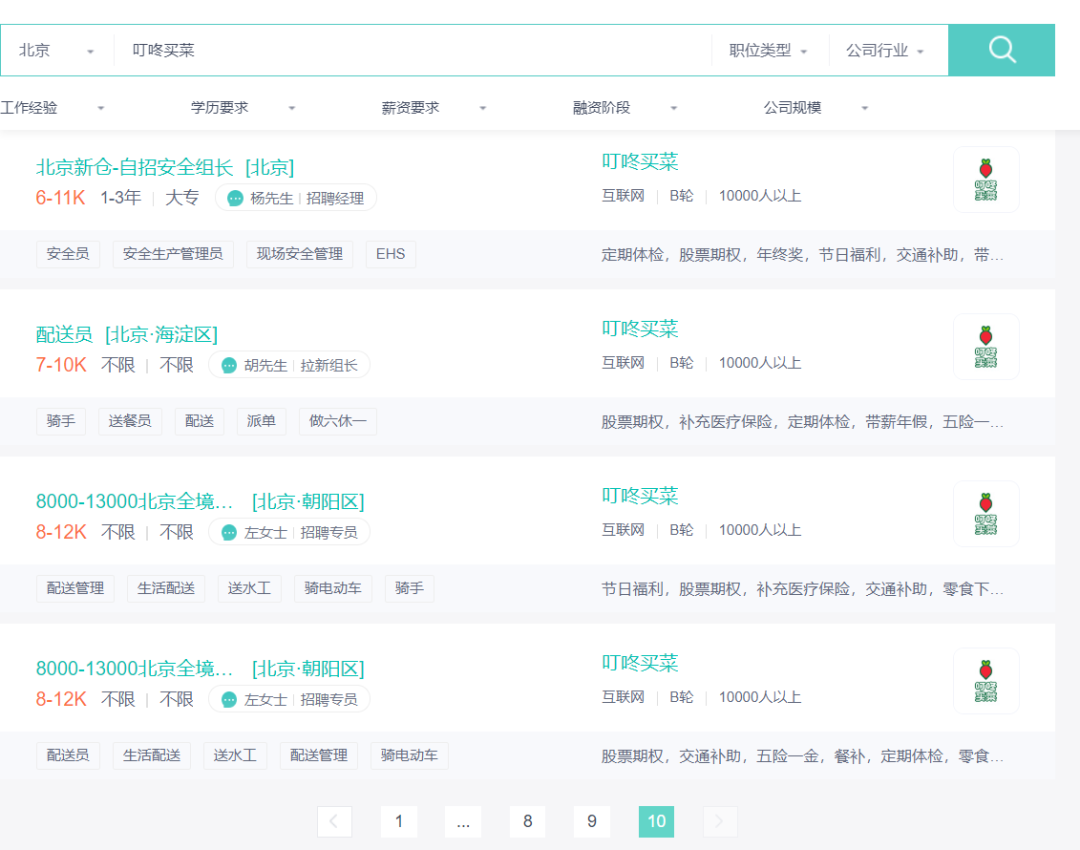The image size is (1080, 850).
Task: Click the next page arrow
Action: [x=720, y=822]
